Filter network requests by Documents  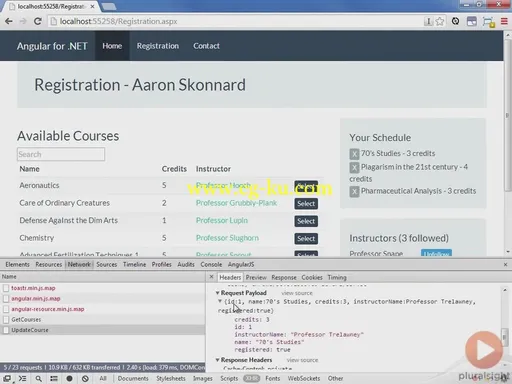coord(133,378)
